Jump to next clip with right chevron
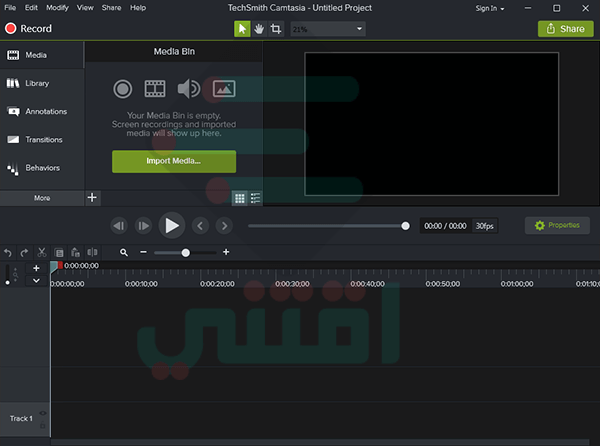The width and height of the screenshot is (600, 446). click(x=224, y=226)
